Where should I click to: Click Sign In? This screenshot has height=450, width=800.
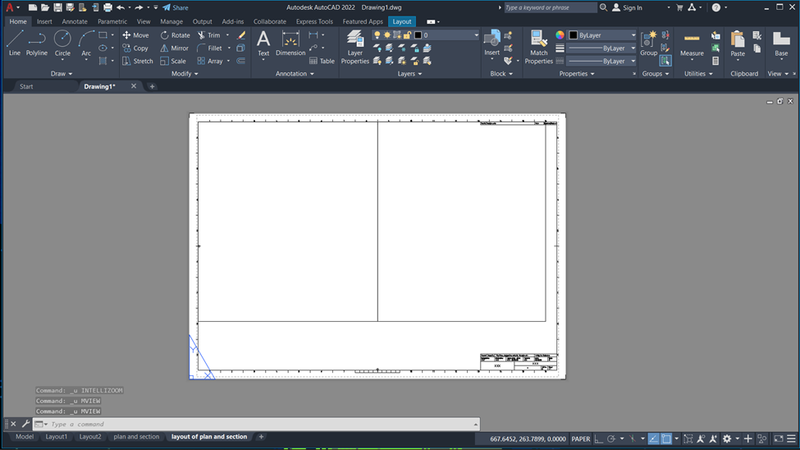(x=627, y=7)
